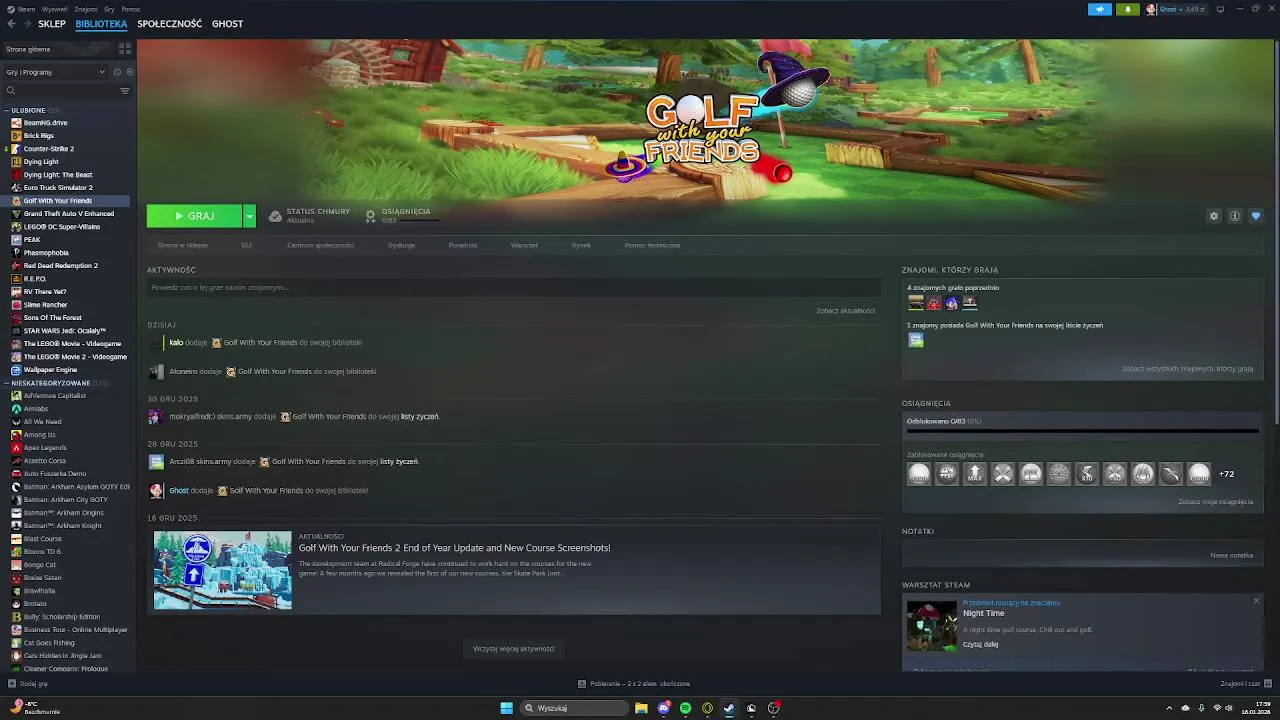Open the friends chat icon at the bottom right
The width and height of the screenshot is (1280, 720).
[1266, 684]
